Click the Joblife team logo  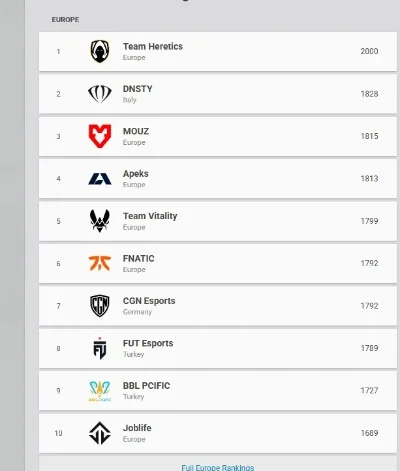pyautogui.click(x=100, y=433)
